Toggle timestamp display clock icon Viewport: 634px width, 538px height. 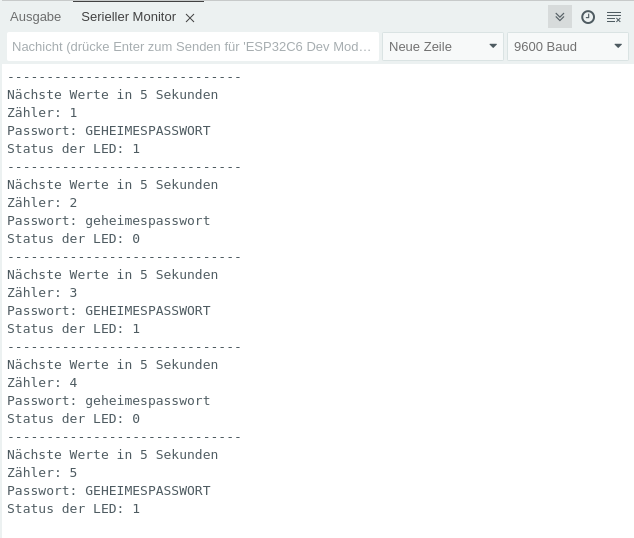(588, 17)
